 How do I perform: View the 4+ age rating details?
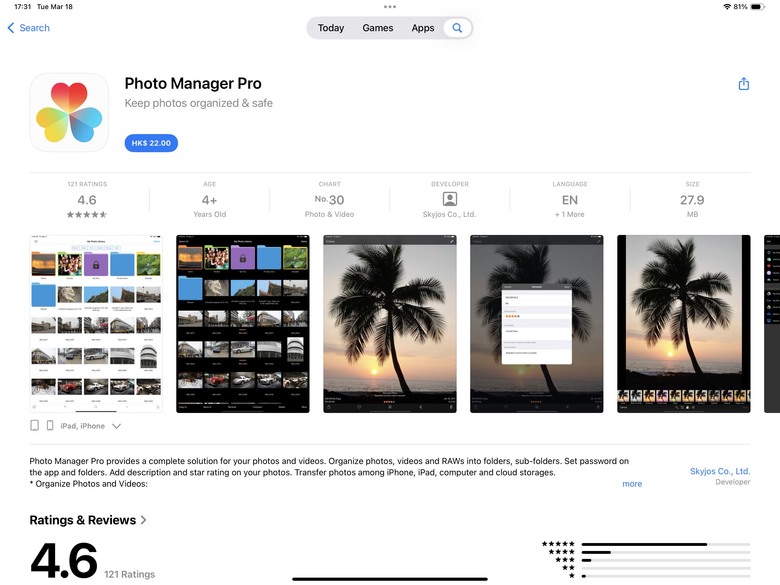tap(209, 199)
